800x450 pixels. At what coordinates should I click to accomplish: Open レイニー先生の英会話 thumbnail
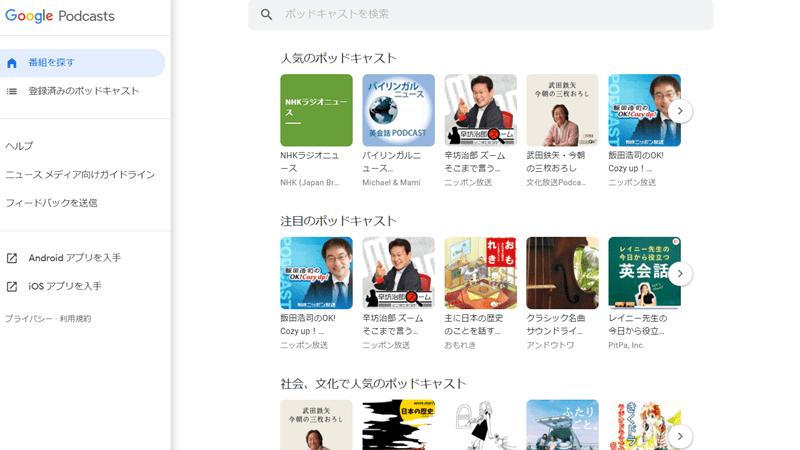644,273
